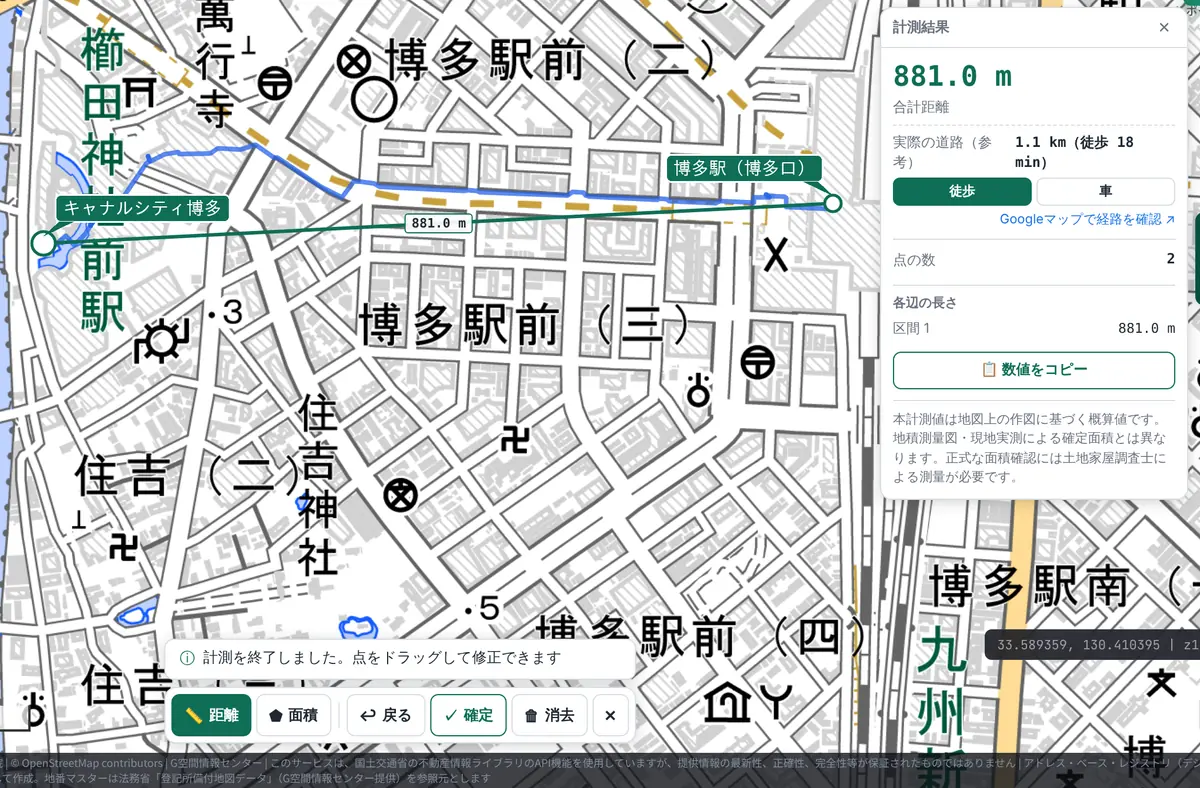Viewport: 1200px width, 788px height.
Task: Select 車 car route mode
Action: click(x=1106, y=191)
